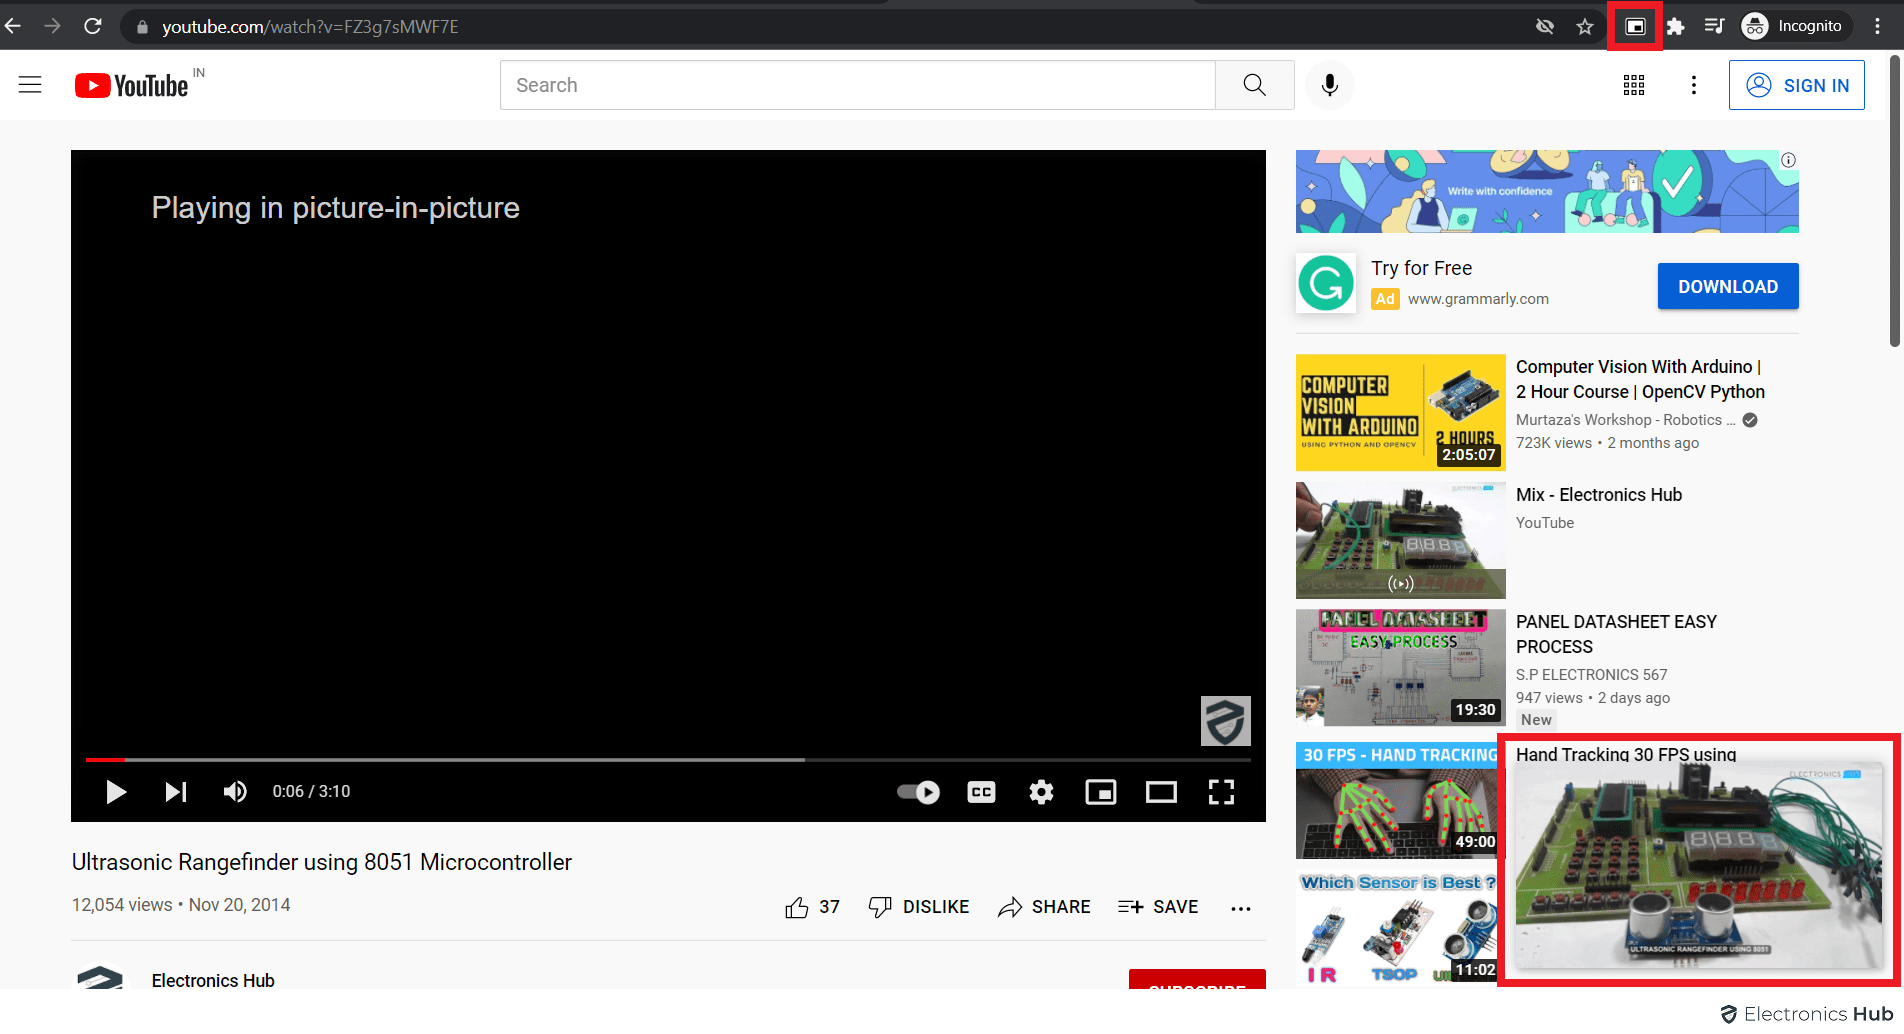Toggle the autoplay switch

(918, 792)
